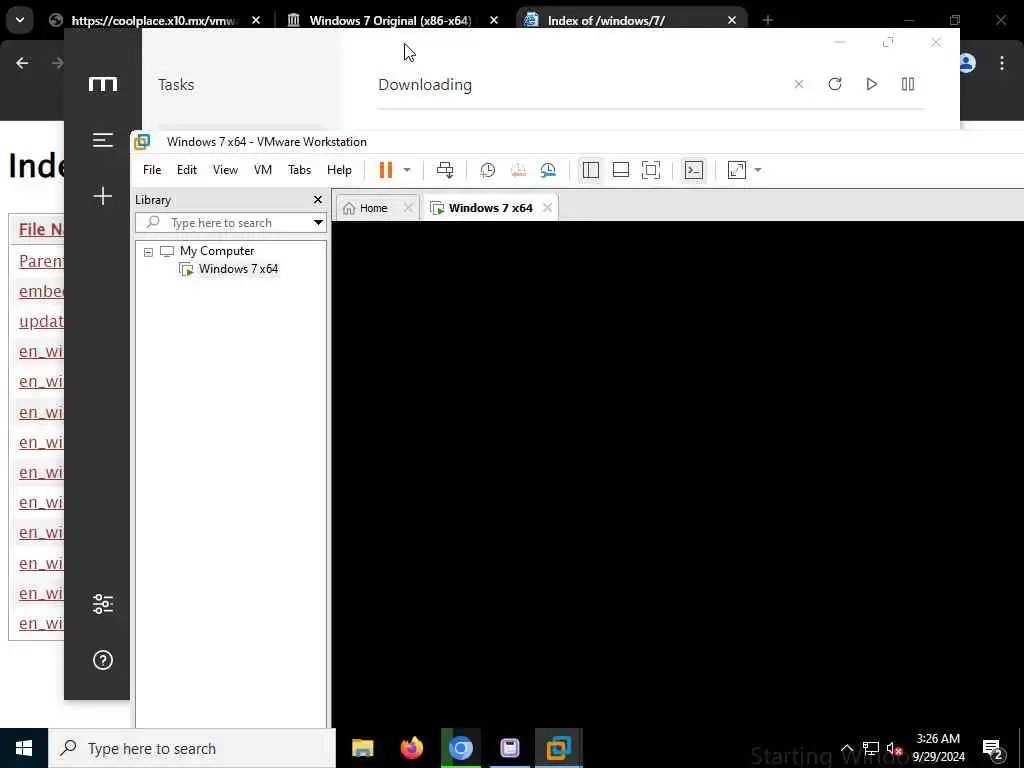Close the Windows 7 Original browser tab
The width and height of the screenshot is (1024, 768).
point(494,20)
